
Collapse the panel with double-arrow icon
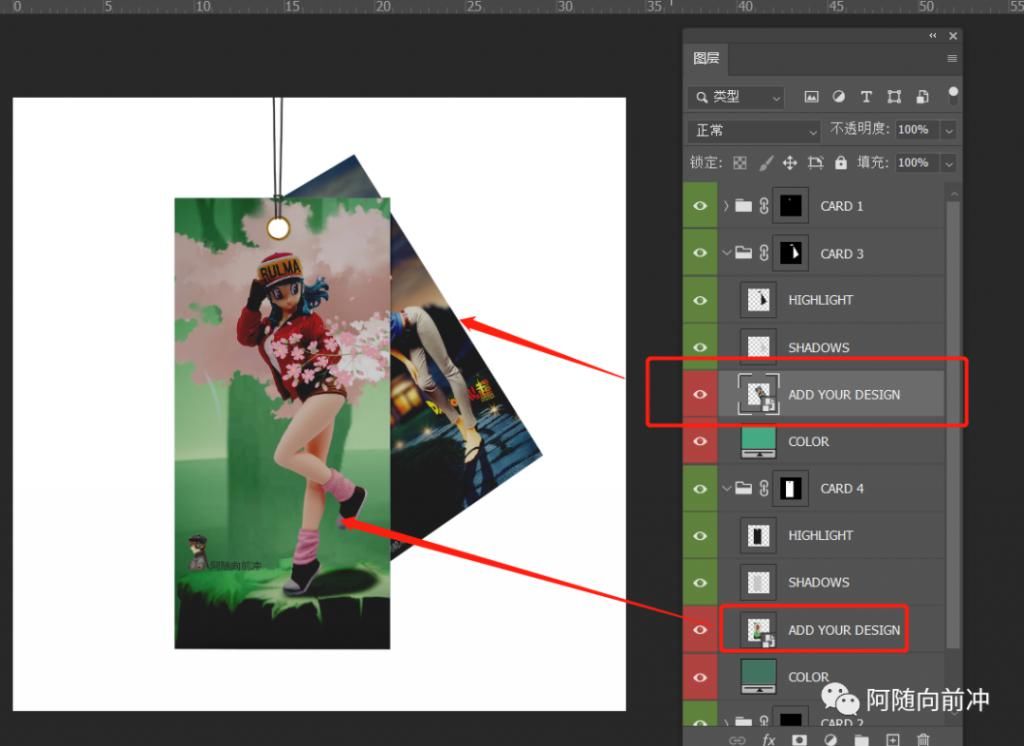[933, 36]
